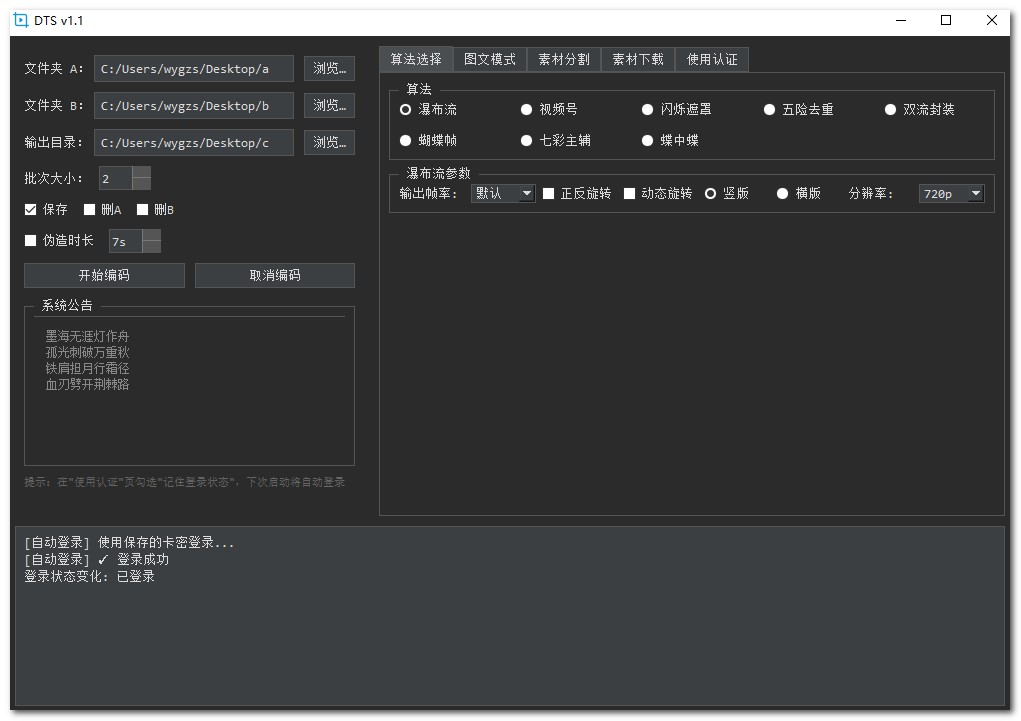The width and height of the screenshot is (1021, 721).
Task: Expand the 分辨率 720p dropdown
Action: pyautogui.click(x=950, y=194)
